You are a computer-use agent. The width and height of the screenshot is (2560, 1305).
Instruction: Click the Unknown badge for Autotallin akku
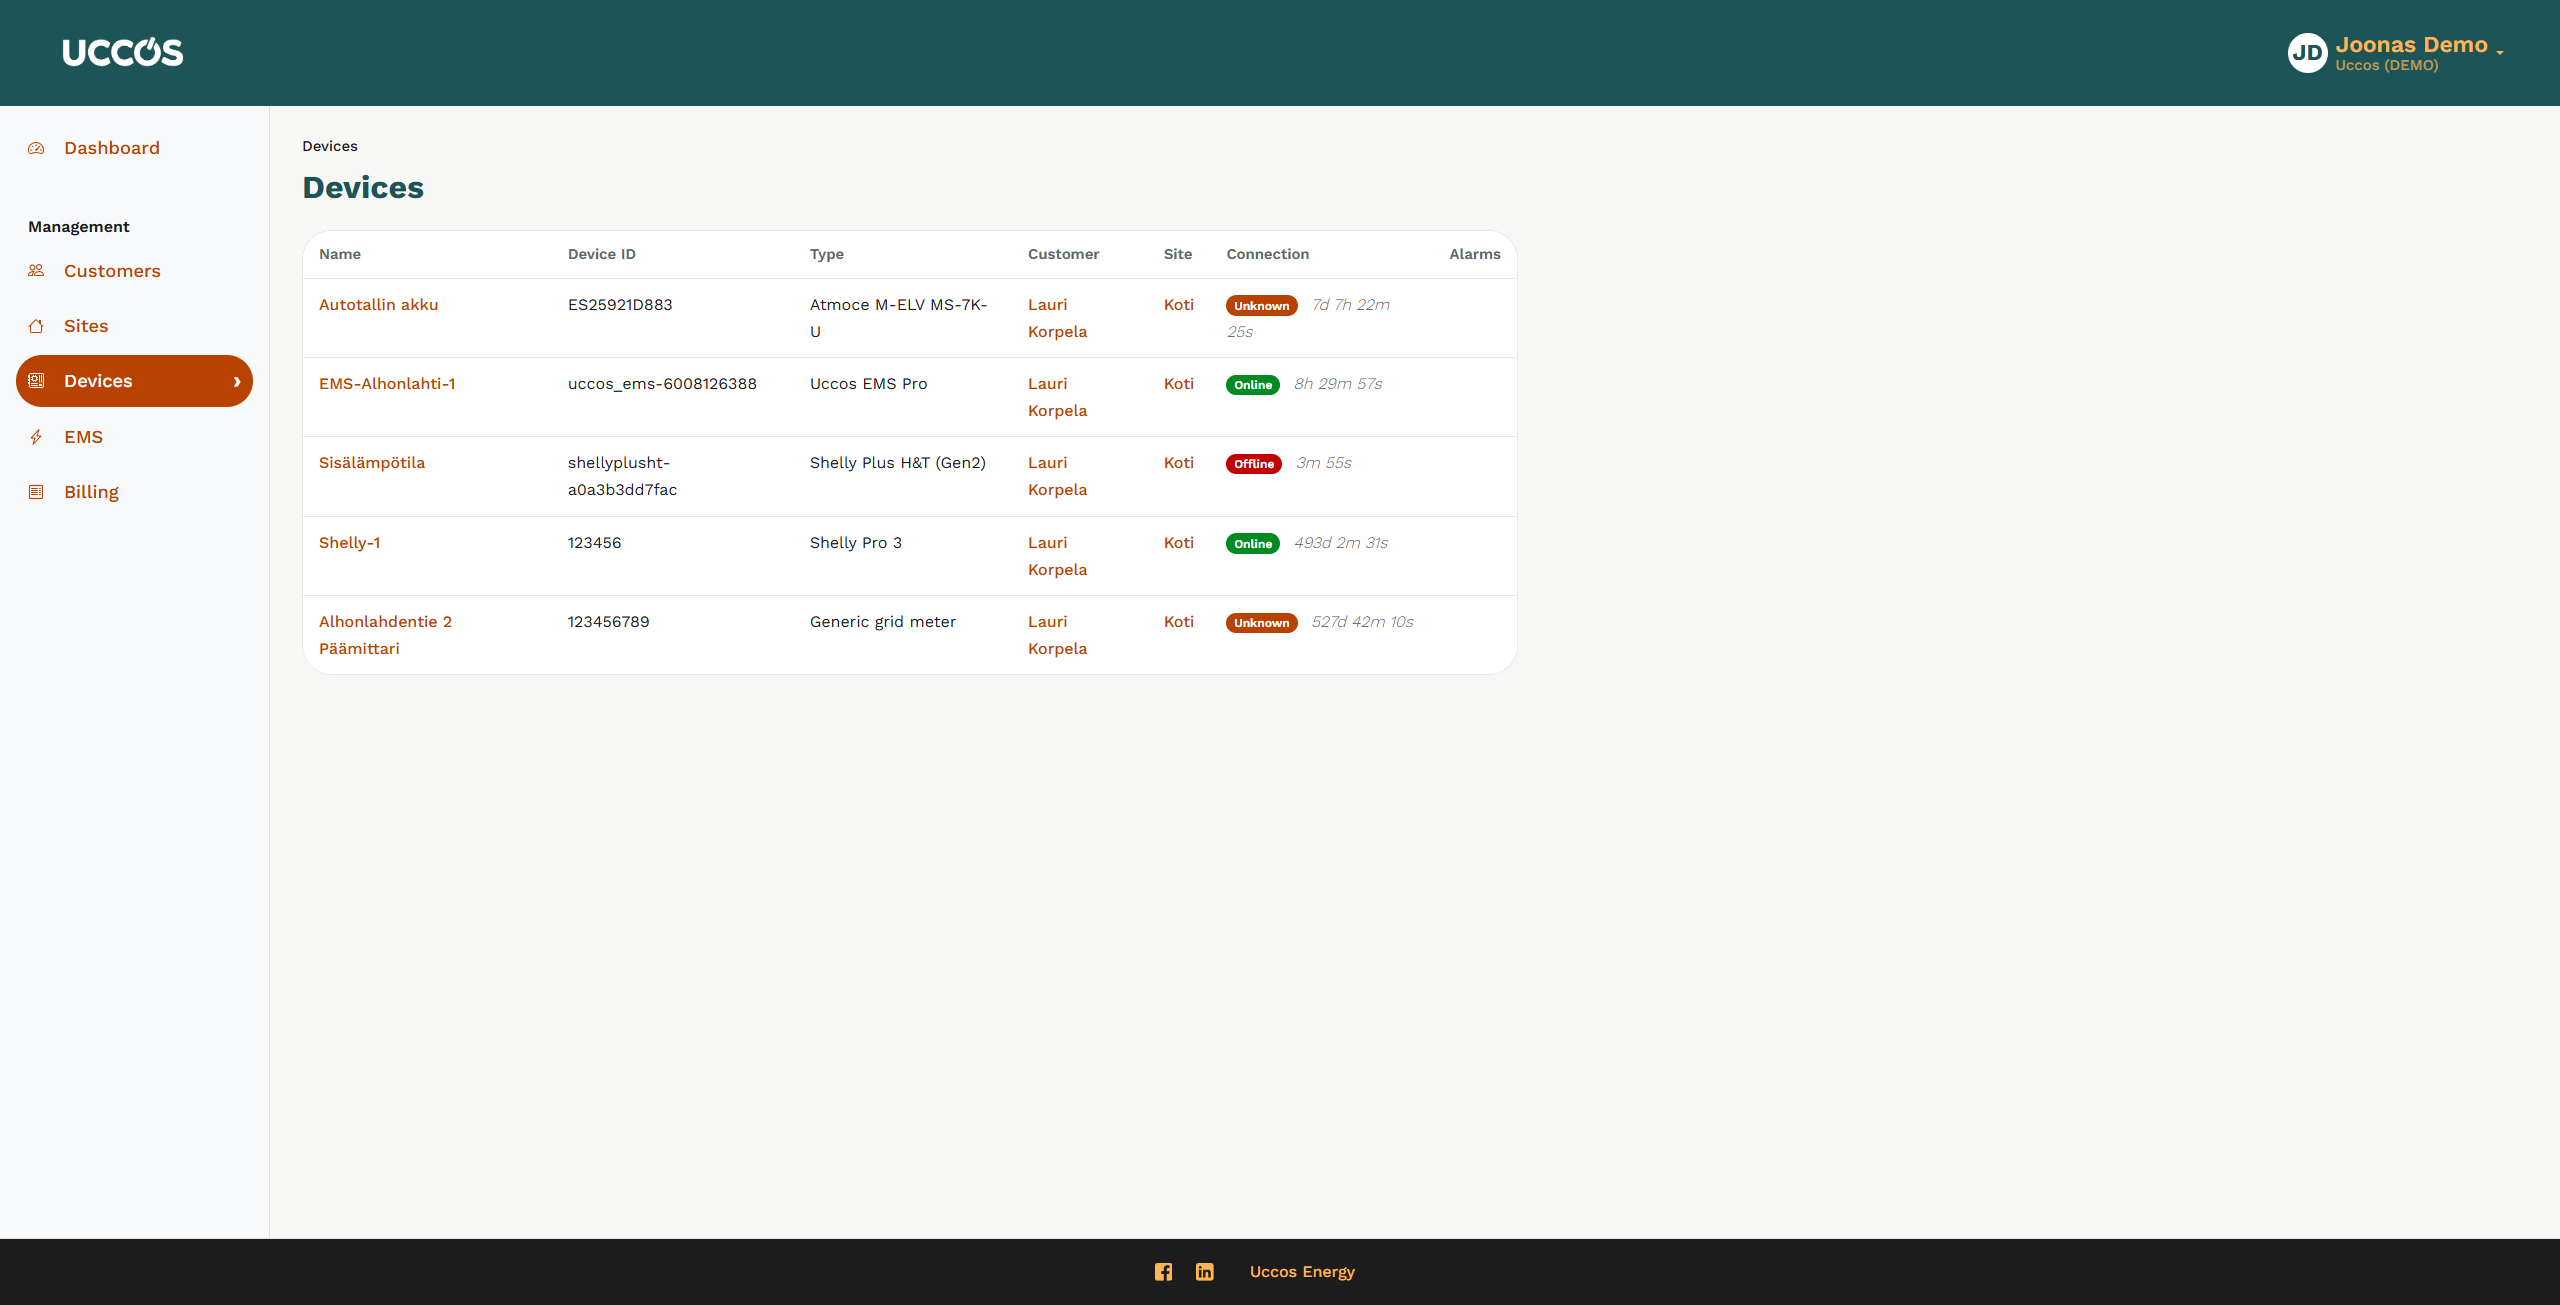tap(1262, 306)
